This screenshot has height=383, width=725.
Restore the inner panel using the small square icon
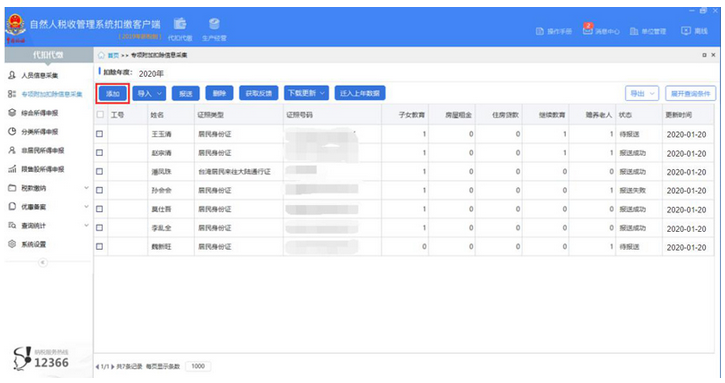pos(704,55)
